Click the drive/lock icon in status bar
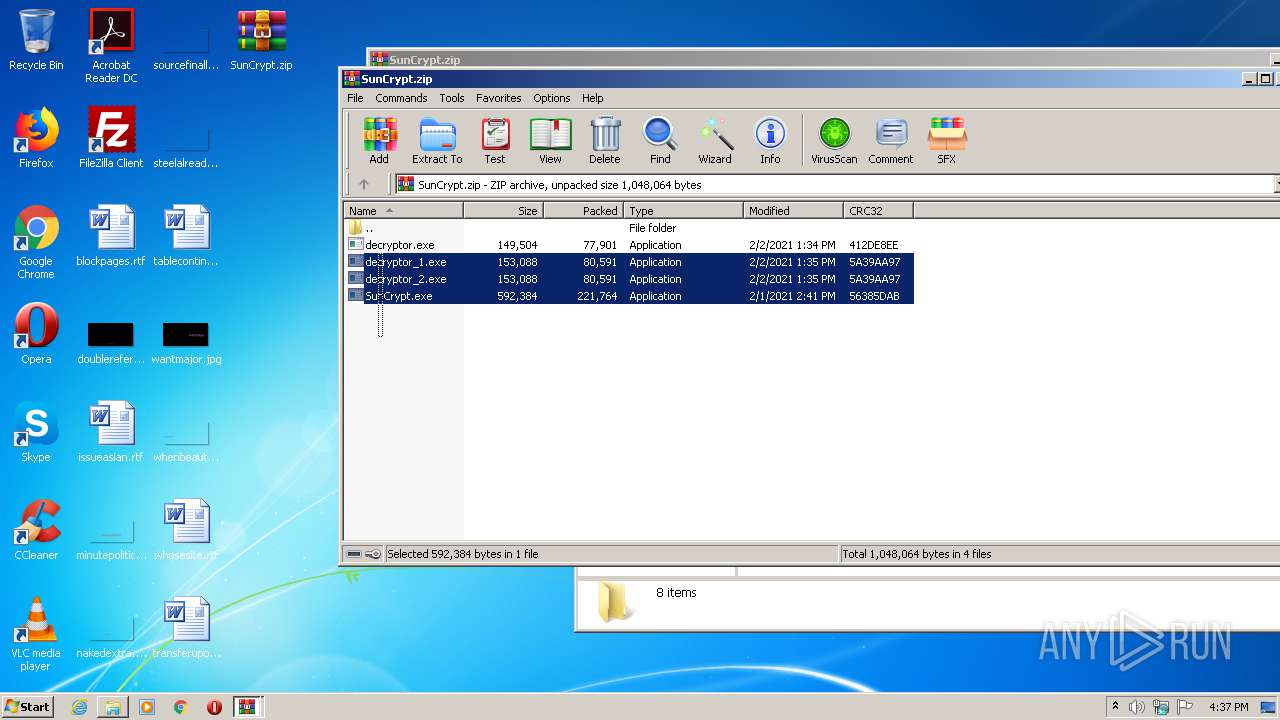Image resolution: width=1280 pixels, height=720 pixels. 364,554
